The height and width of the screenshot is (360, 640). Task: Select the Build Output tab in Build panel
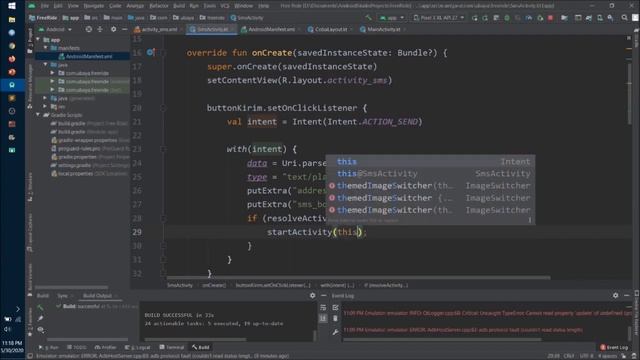pyautogui.click(x=97, y=296)
